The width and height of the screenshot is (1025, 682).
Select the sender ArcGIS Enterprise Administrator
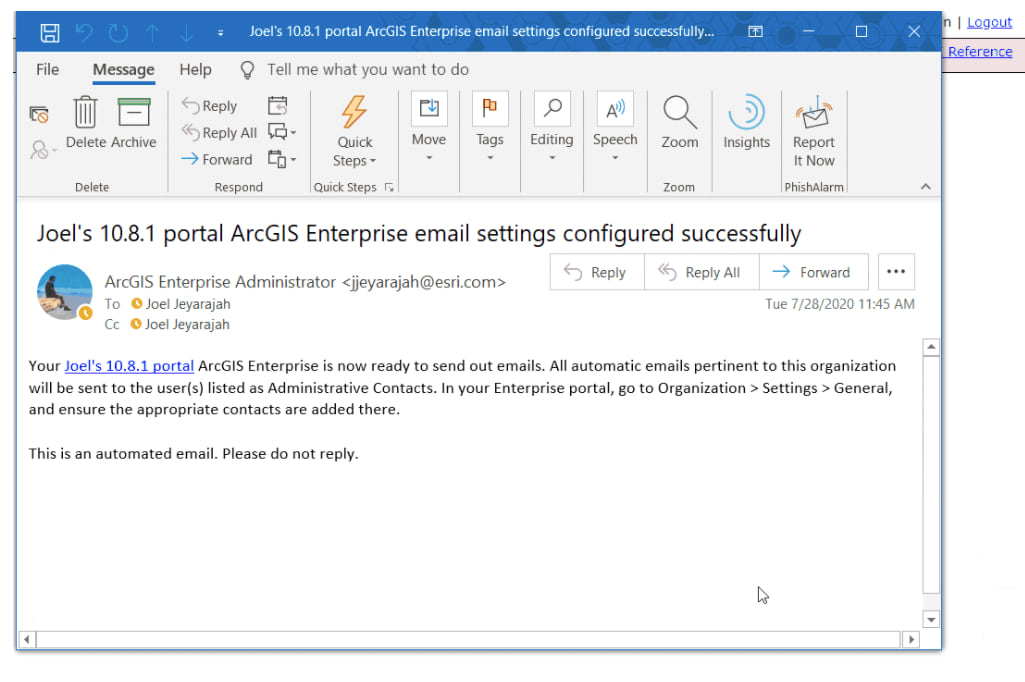pyautogui.click(x=305, y=282)
